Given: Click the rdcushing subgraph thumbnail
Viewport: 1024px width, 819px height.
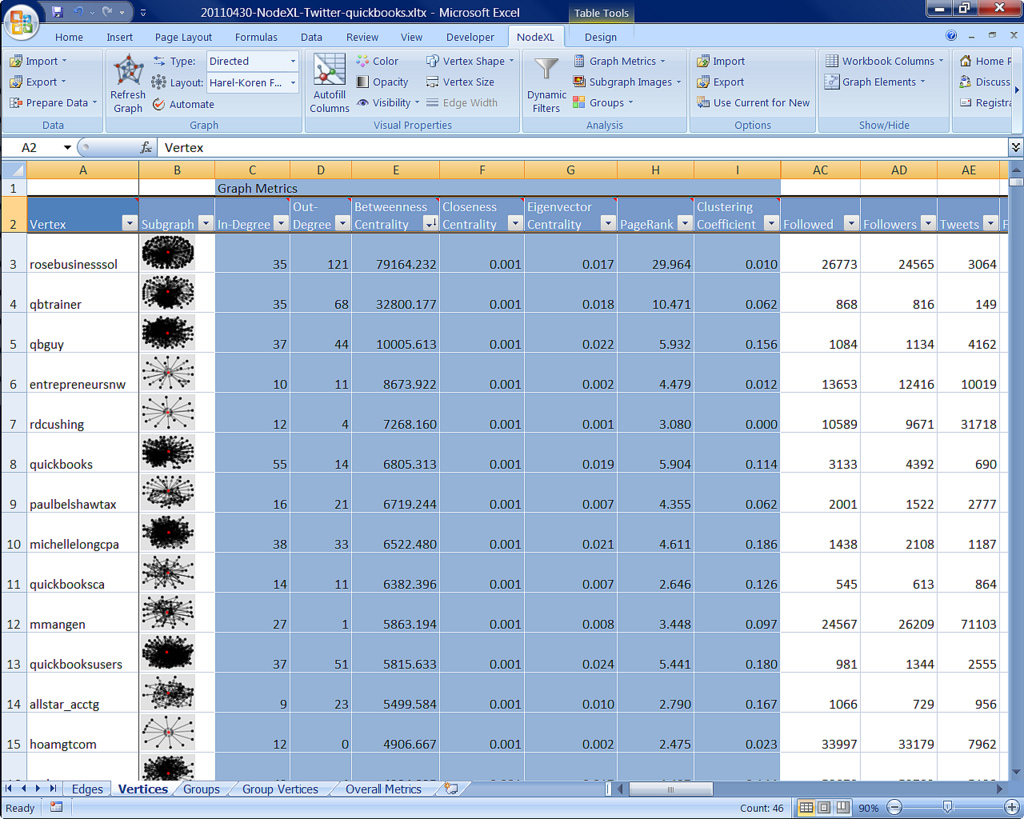Looking at the screenshot, I should point(168,412).
